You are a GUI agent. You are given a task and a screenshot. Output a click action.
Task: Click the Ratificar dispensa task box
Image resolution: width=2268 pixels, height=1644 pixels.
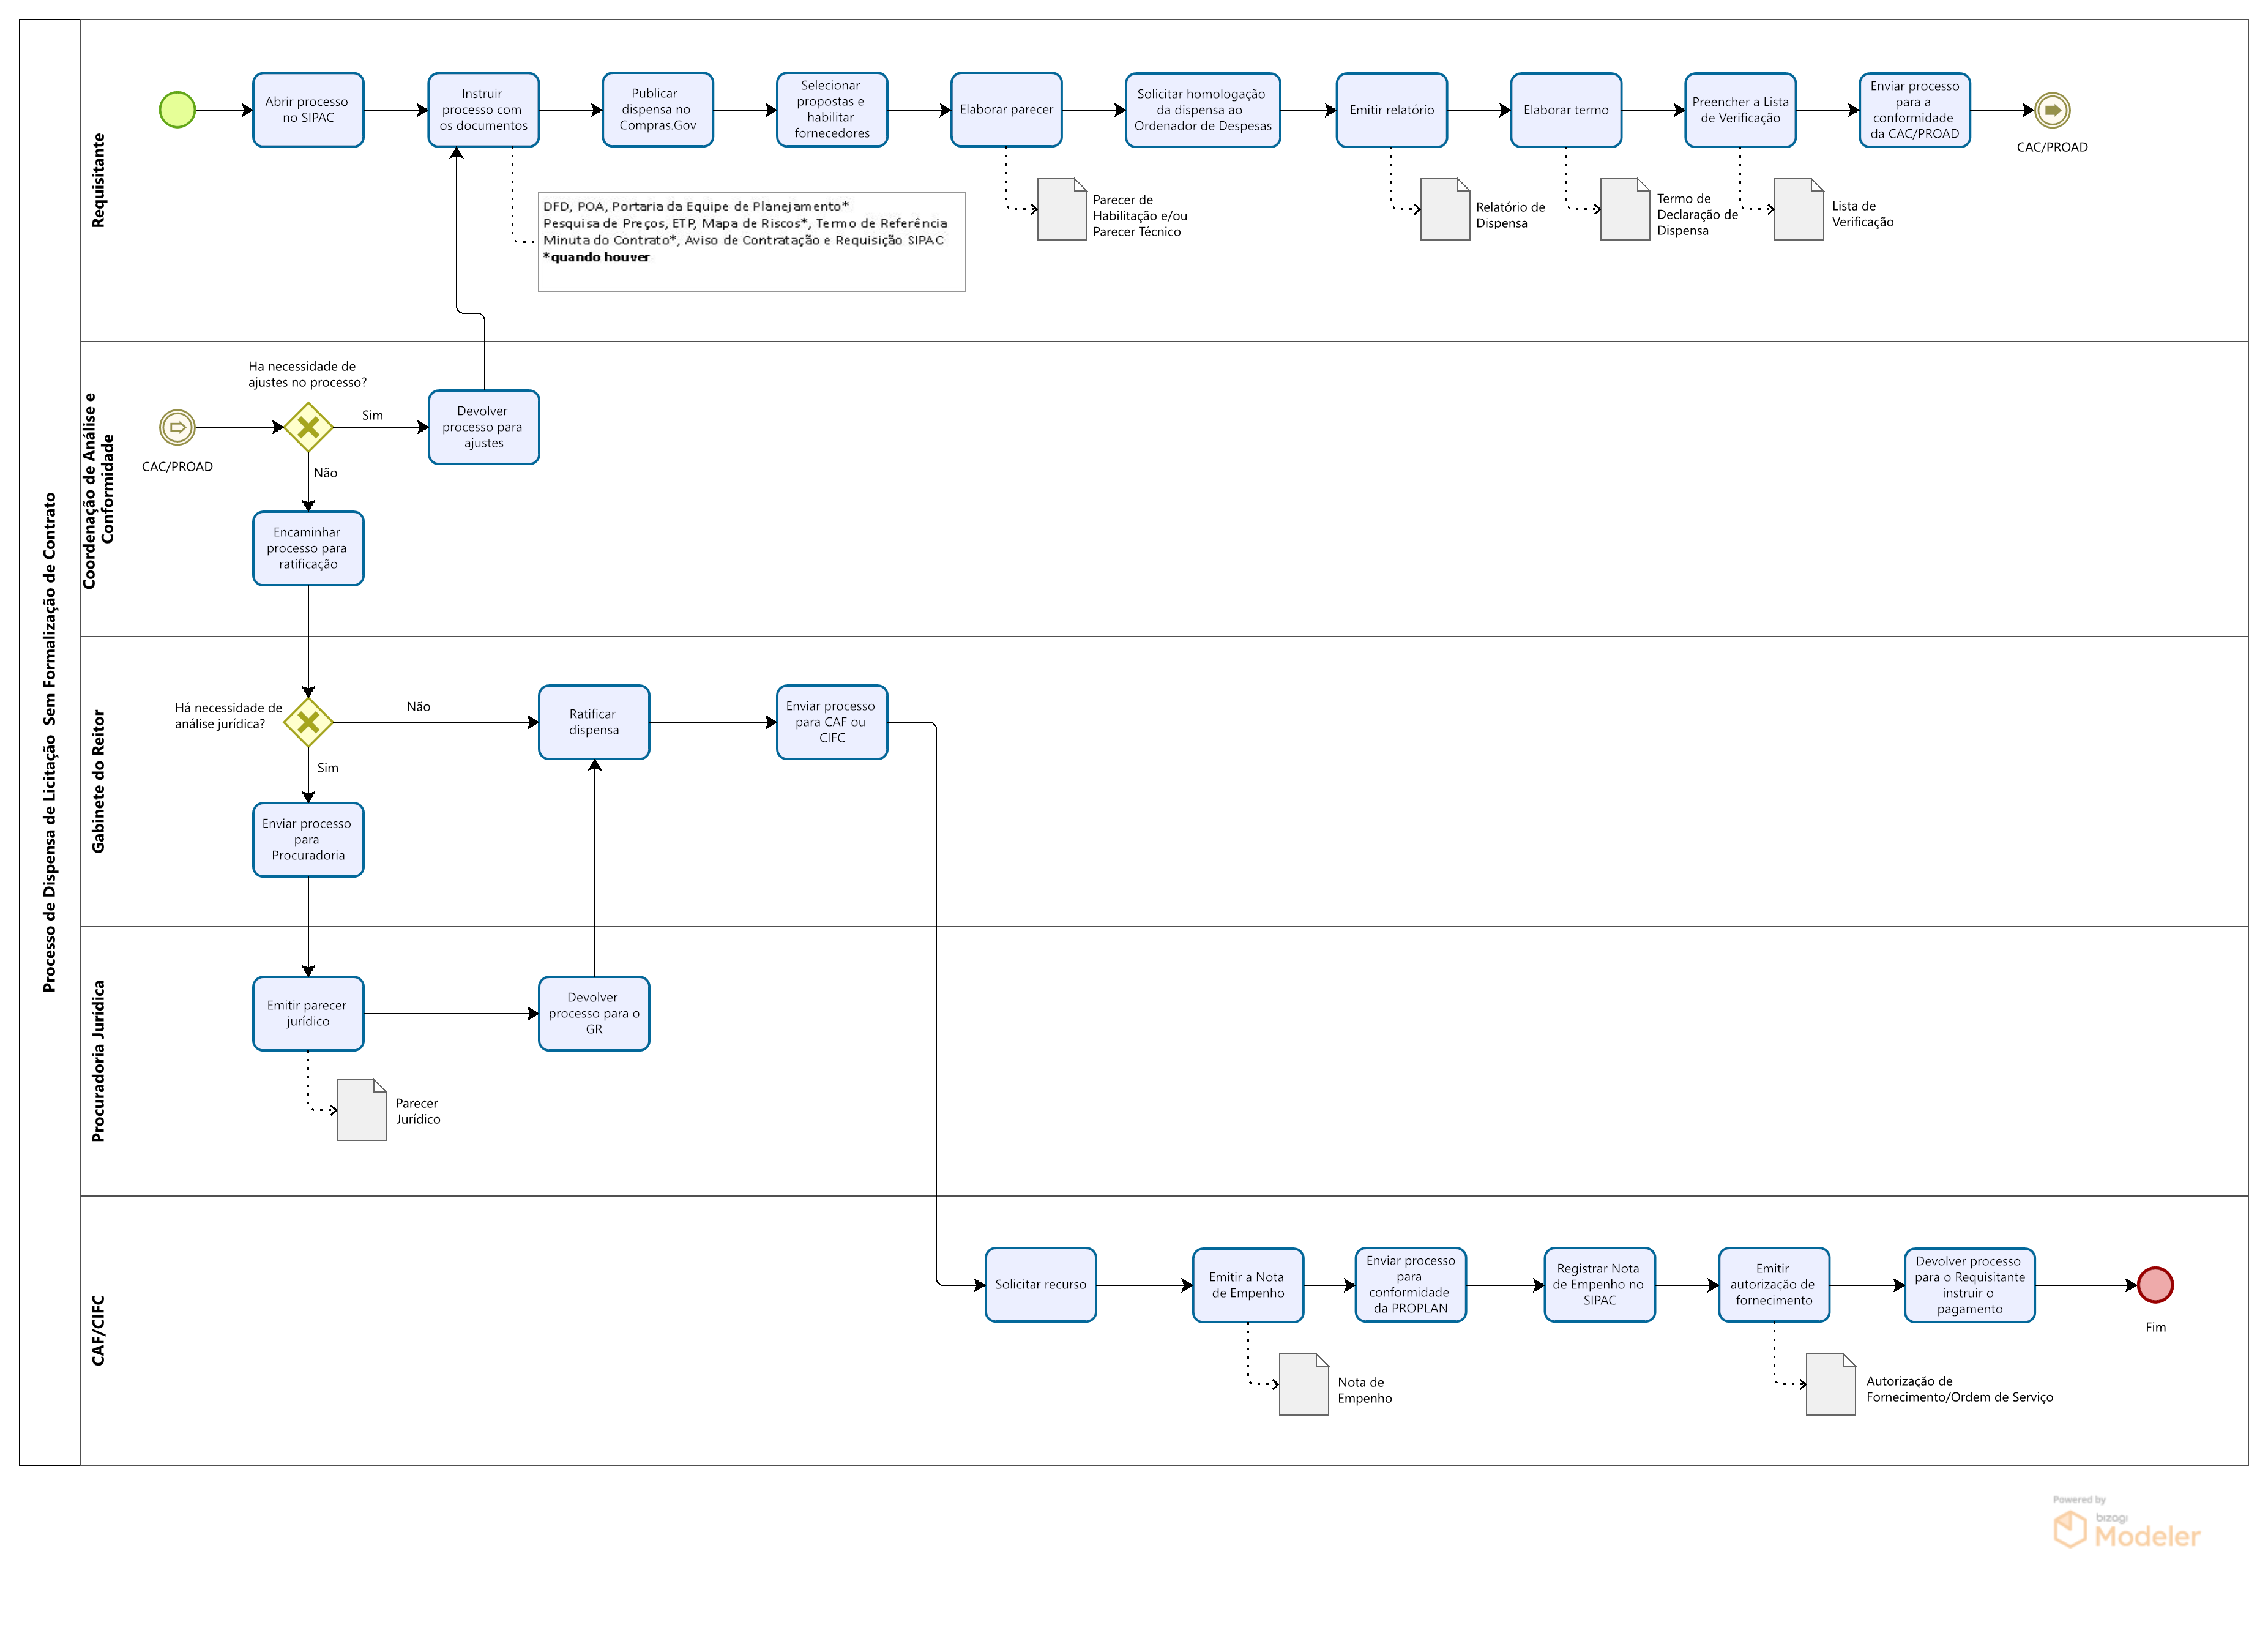(x=594, y=722)
